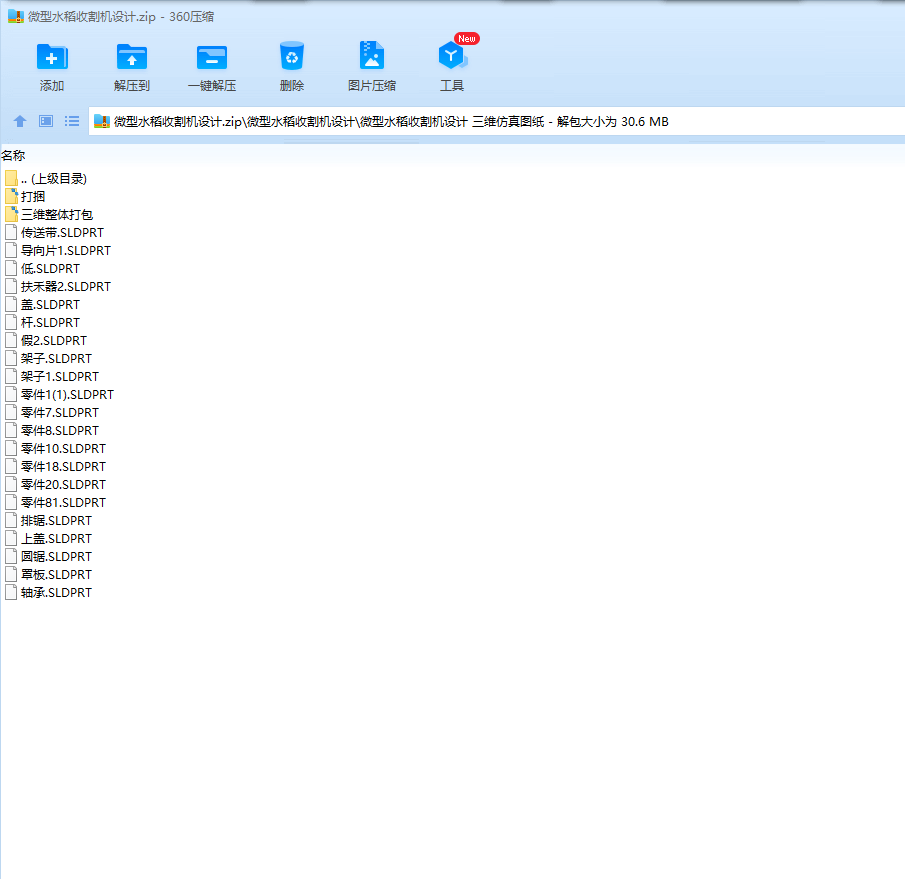Viewport: 905px width, 879px height.
Task: Switch to the thumbnail view icon
Action: [46, 121]
